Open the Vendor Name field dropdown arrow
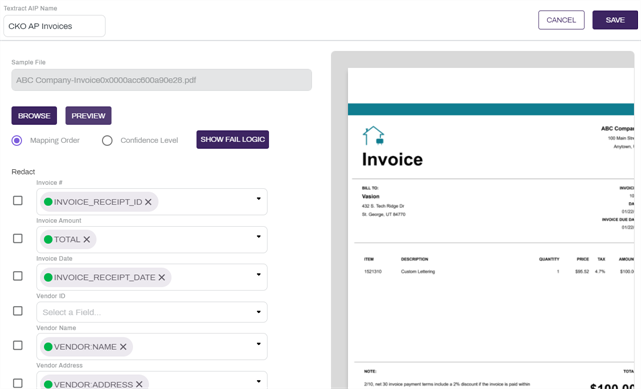641x389 pixels. pyautogui.click(x=258, y=344)
